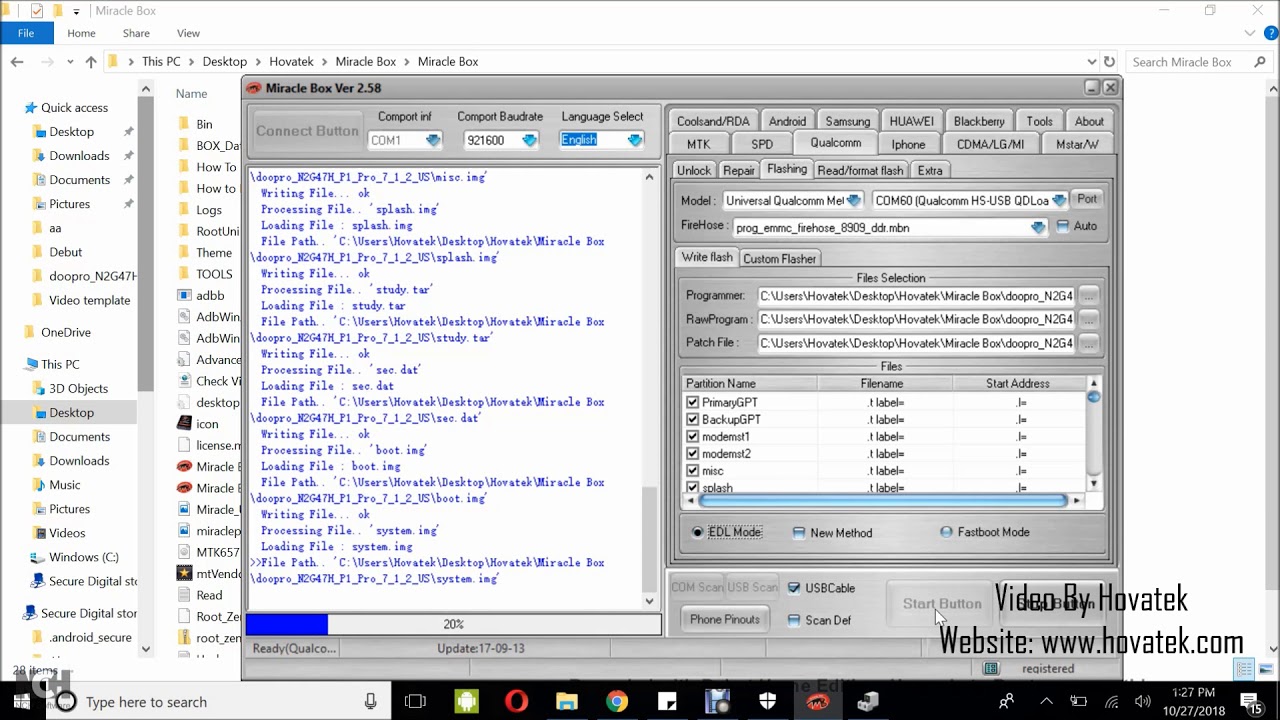
Task: Enable the New Method checkbox
Action: [799, 533]
